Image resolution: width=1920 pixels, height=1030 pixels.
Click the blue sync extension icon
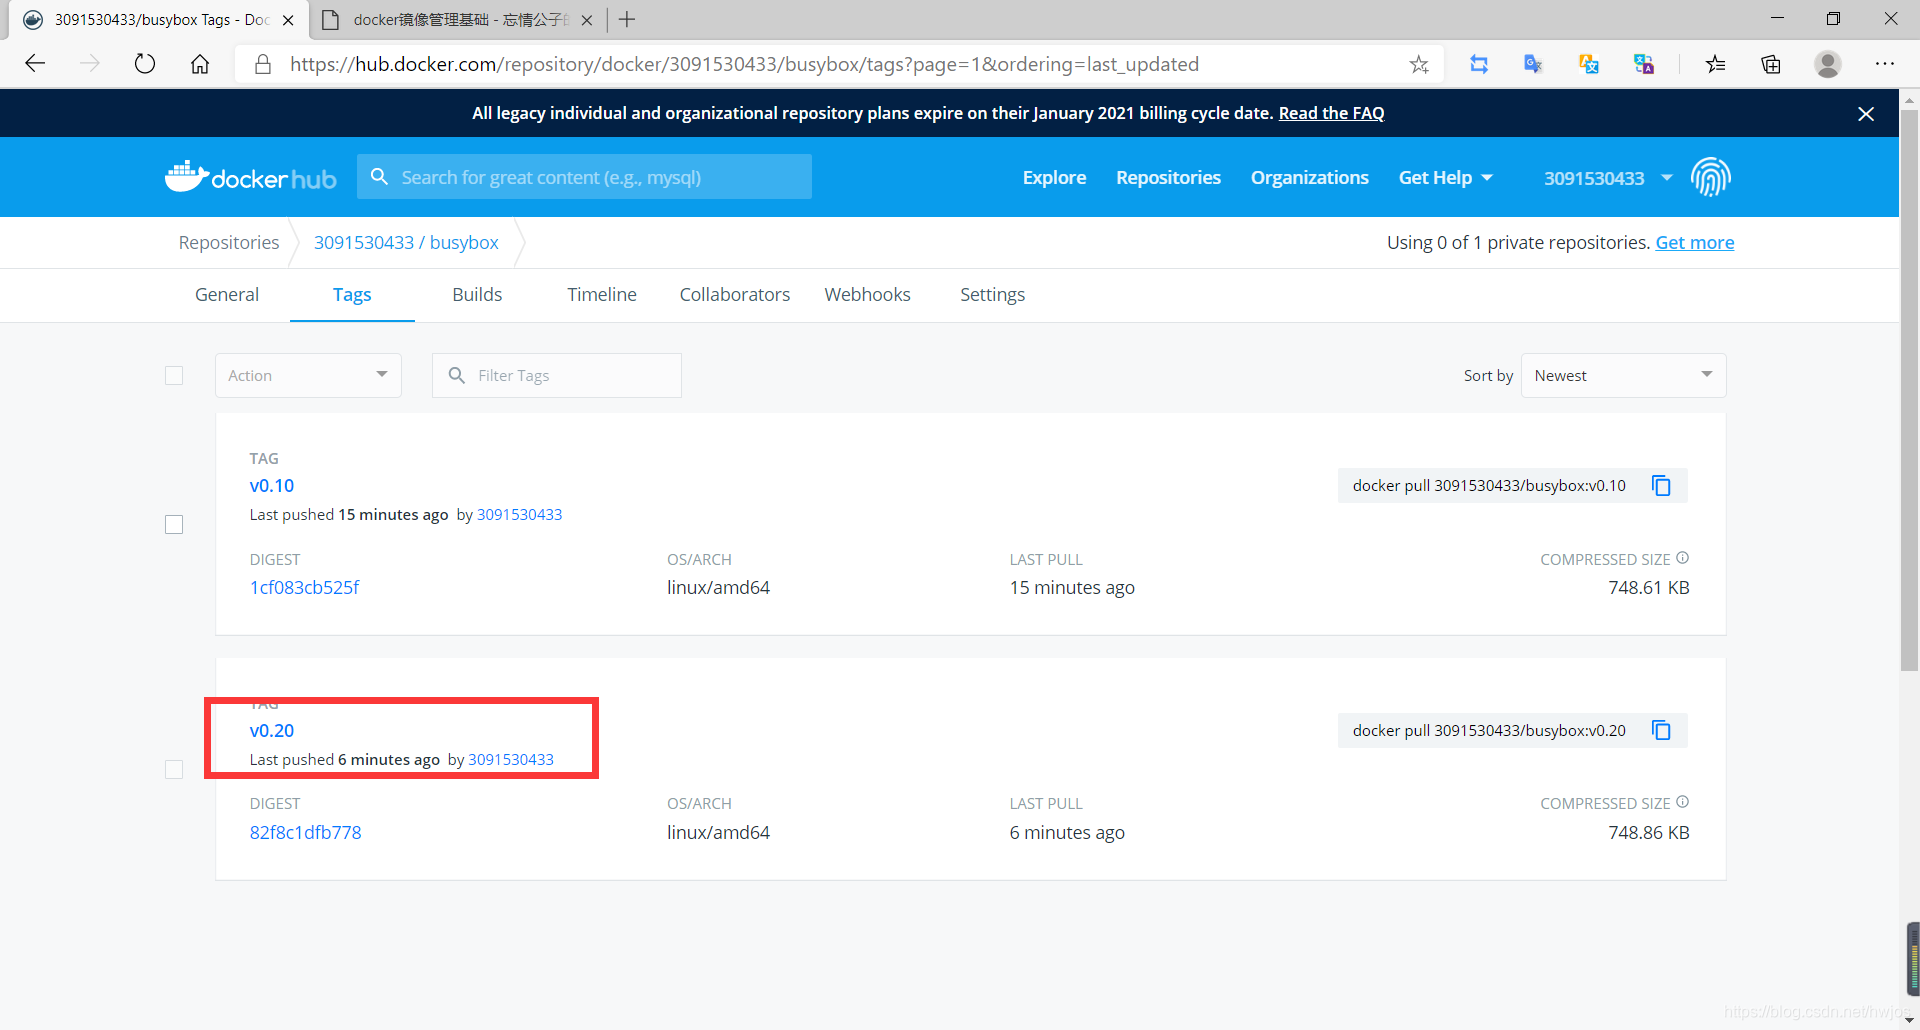pyautogui.click(x=1479, y=64)
